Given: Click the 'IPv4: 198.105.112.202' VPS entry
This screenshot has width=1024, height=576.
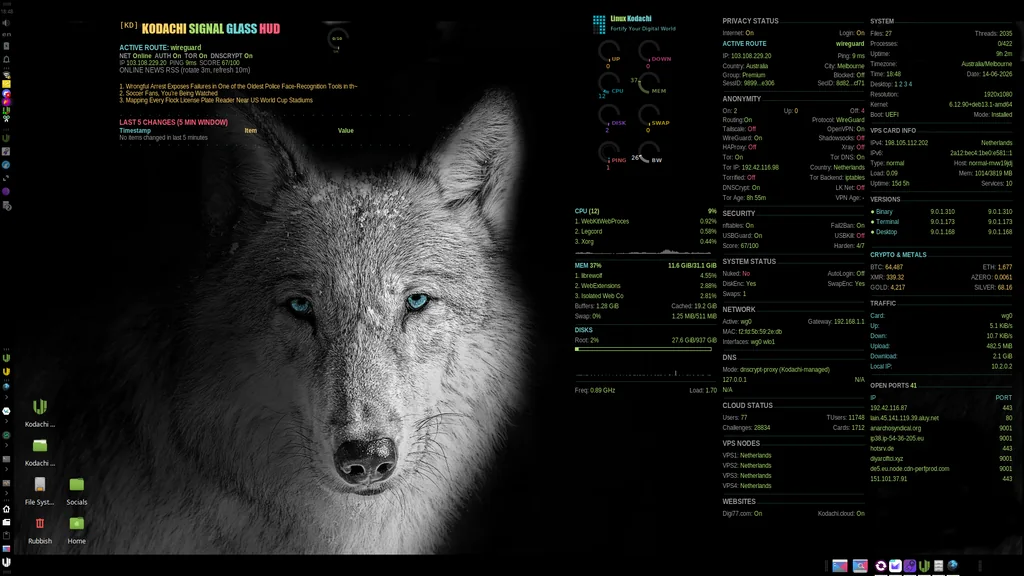Looking at the screenshot, I should 899,143.
